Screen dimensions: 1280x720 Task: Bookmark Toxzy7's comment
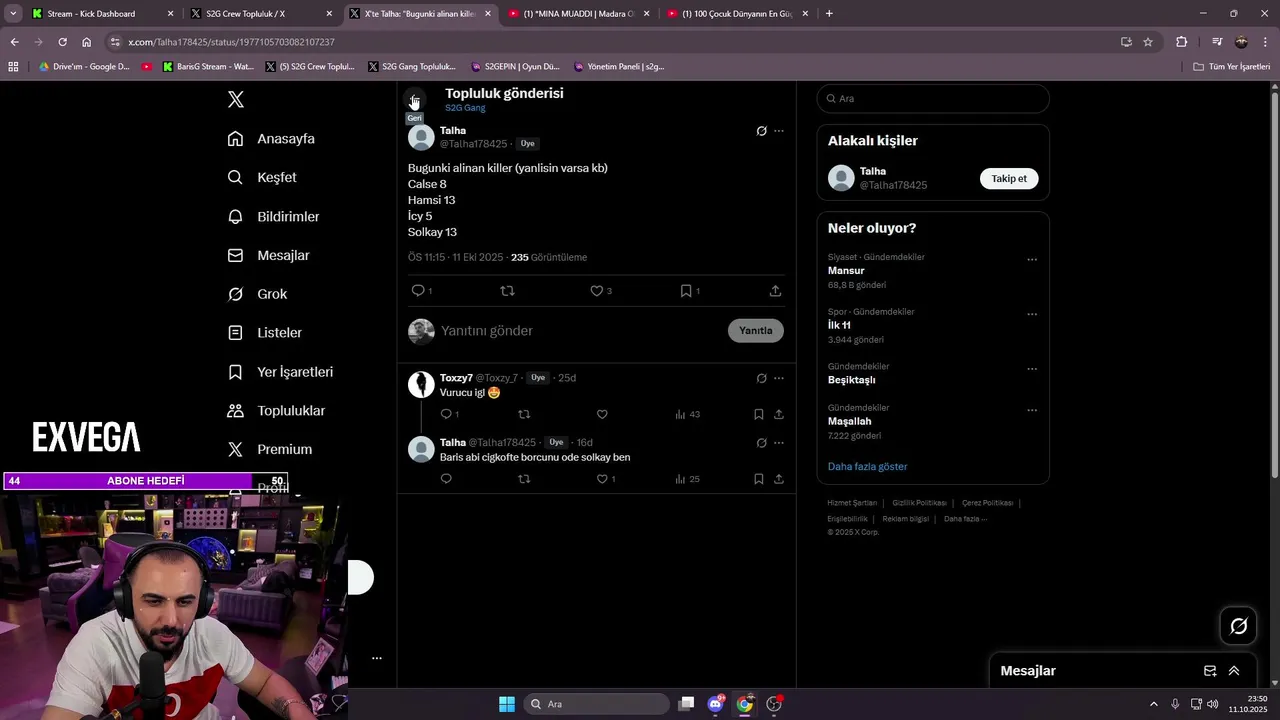(758, 414)
